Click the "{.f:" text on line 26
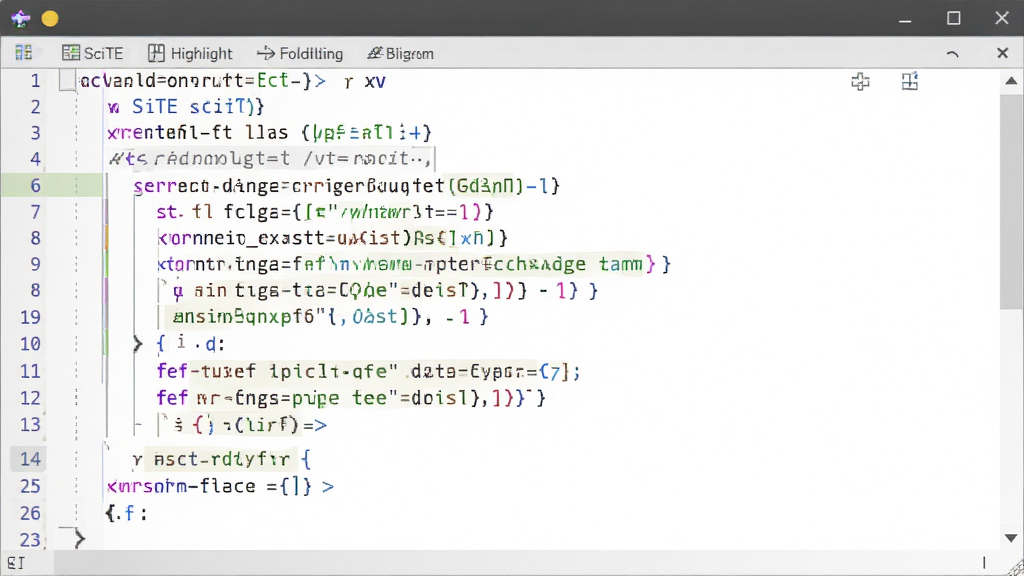Image resolution: width=1024 pixels, height=576 pixels. tap(127, 513)
